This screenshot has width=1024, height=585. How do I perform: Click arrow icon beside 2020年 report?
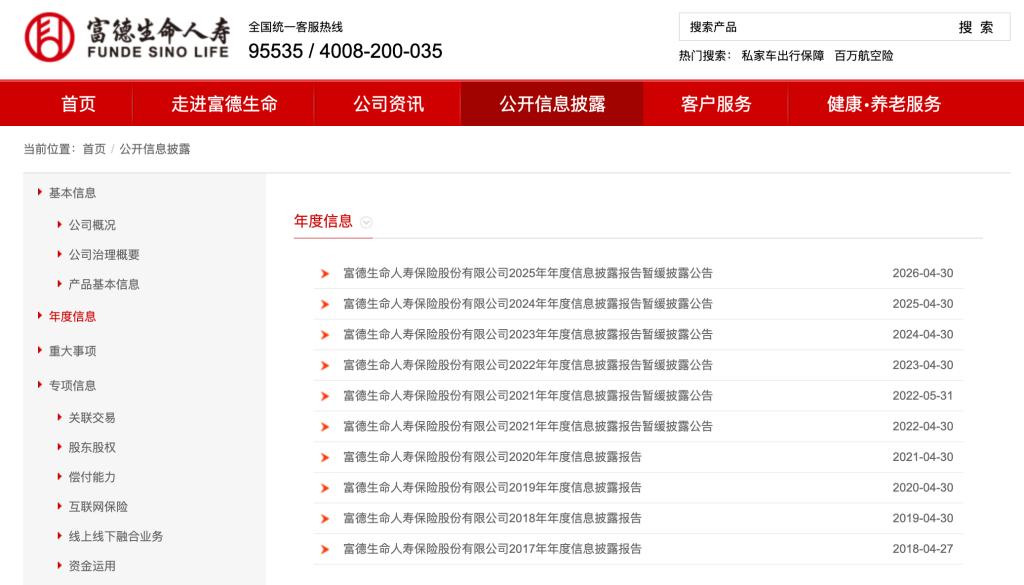325,458
